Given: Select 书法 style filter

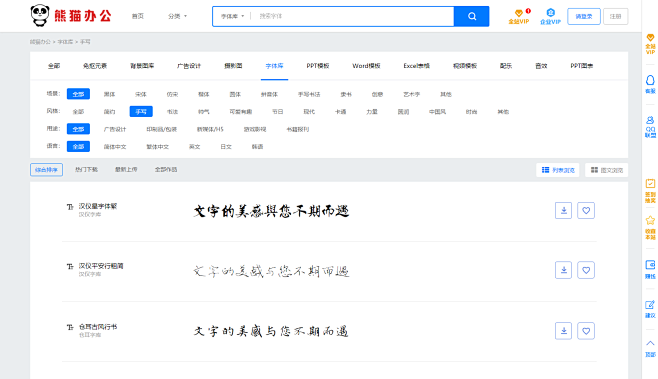Looking at the screenshot, I should click(172, 112).
